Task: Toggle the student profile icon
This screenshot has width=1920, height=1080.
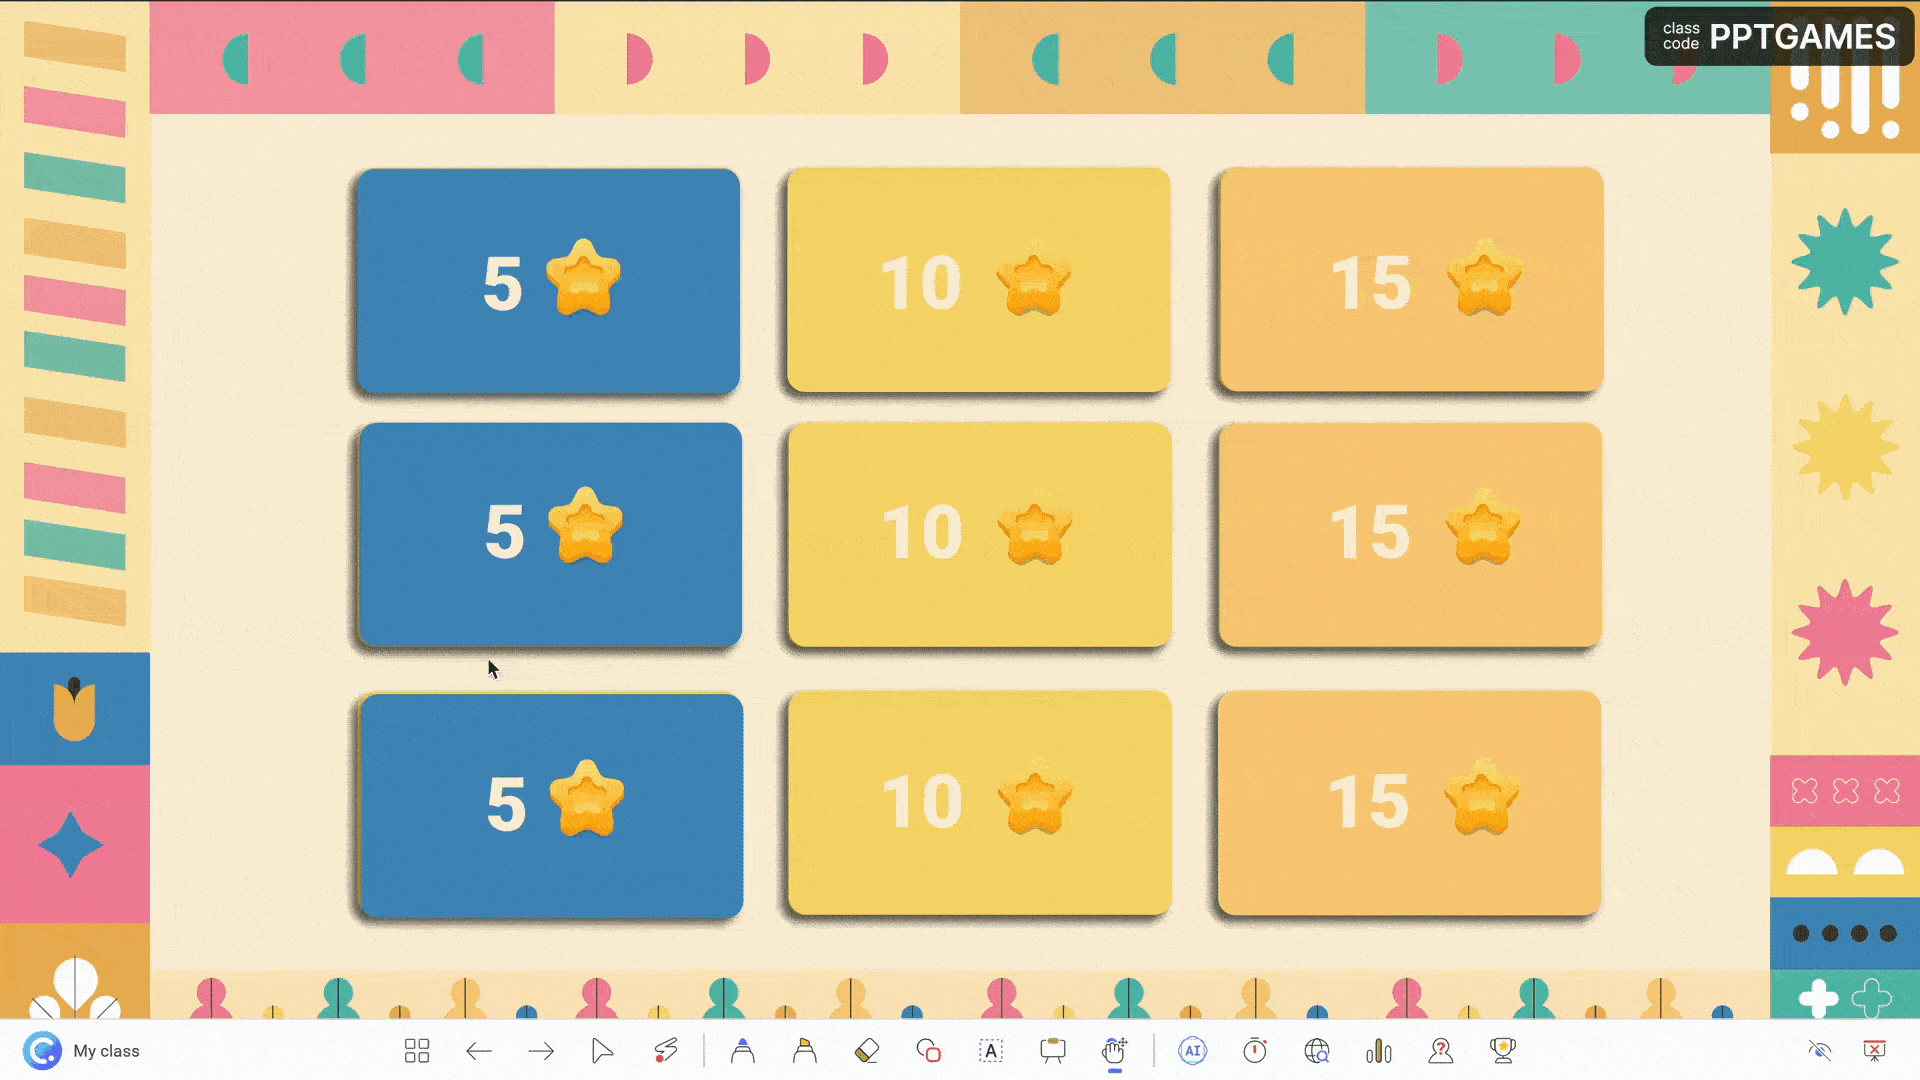Action: point(1439,1050)
